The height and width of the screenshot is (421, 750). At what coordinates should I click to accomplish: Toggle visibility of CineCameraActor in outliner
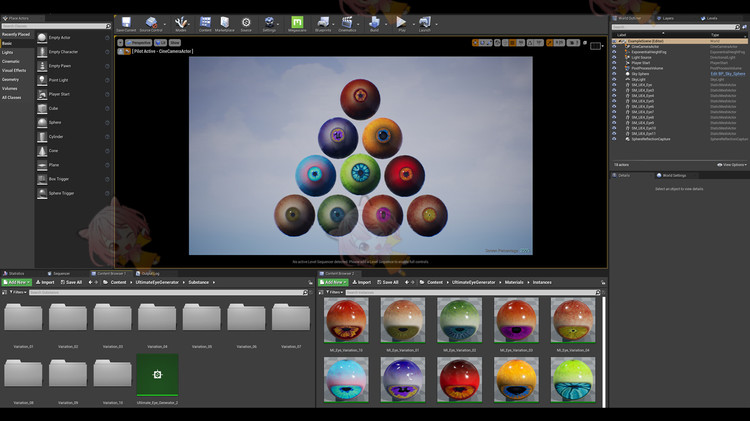[614, 47]
